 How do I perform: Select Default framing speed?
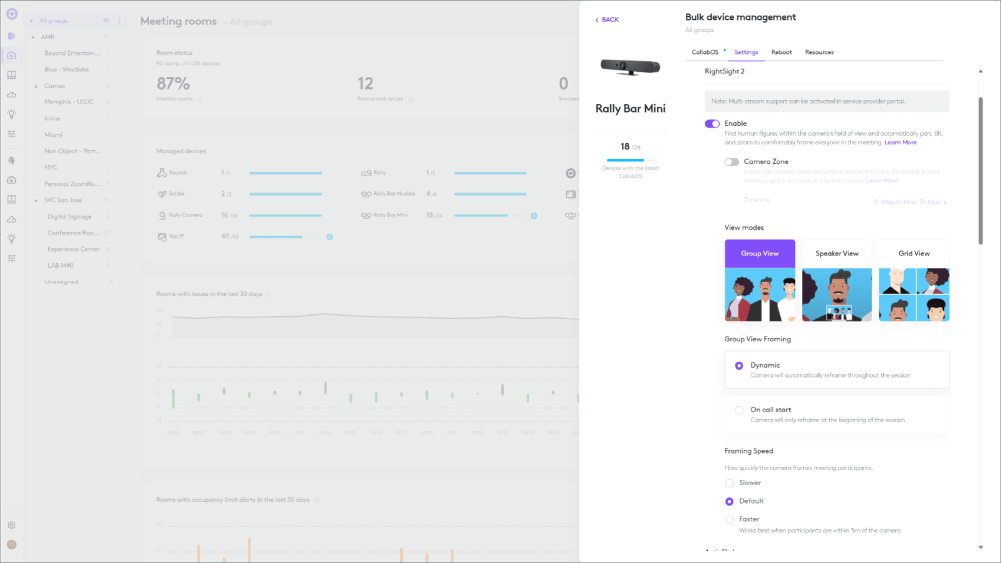click(x=729, y=502)
